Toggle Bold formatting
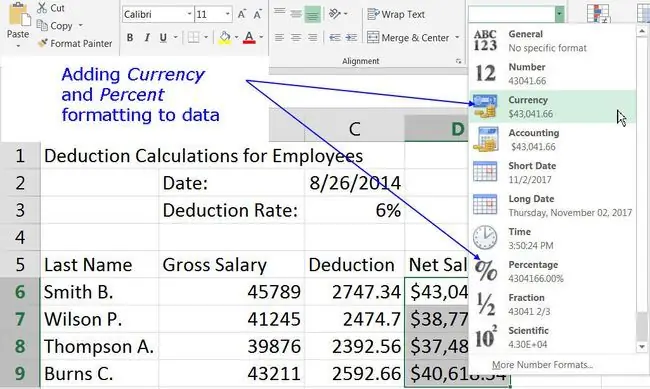The height and width of the screenshot is (389, 650). pyautogui.click(x=130, y=38)
